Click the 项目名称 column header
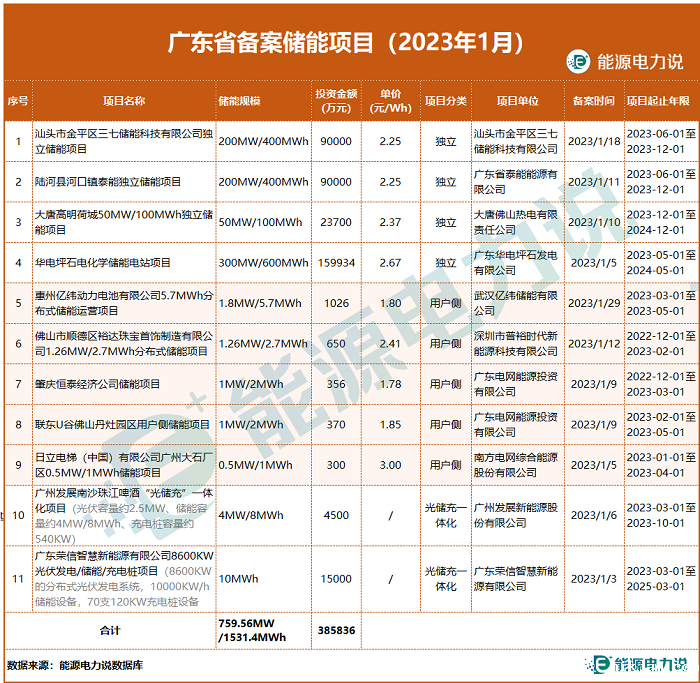 (124, 102)
